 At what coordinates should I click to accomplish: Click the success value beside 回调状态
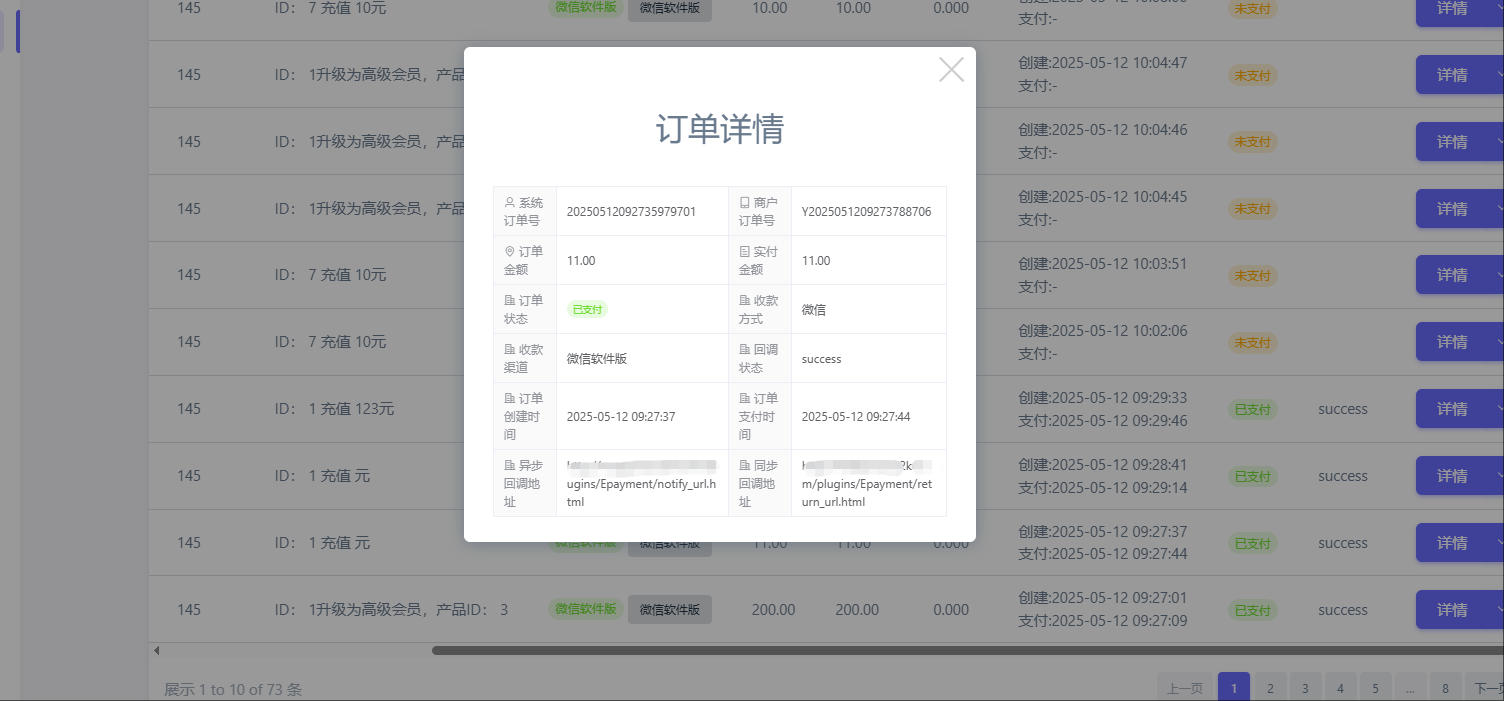822,359
